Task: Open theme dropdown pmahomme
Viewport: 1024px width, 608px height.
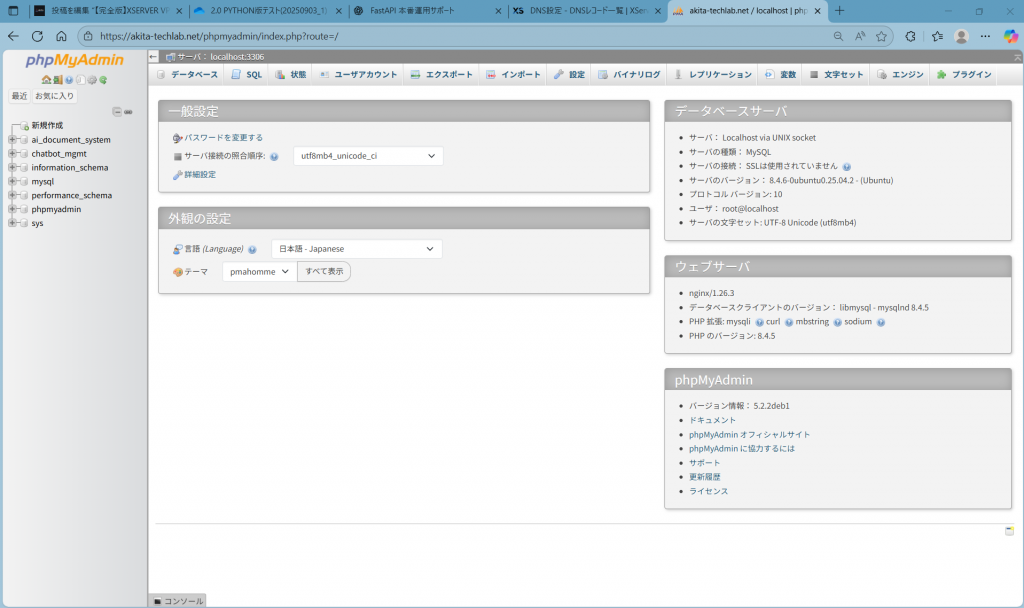Action: coord(259,272)
